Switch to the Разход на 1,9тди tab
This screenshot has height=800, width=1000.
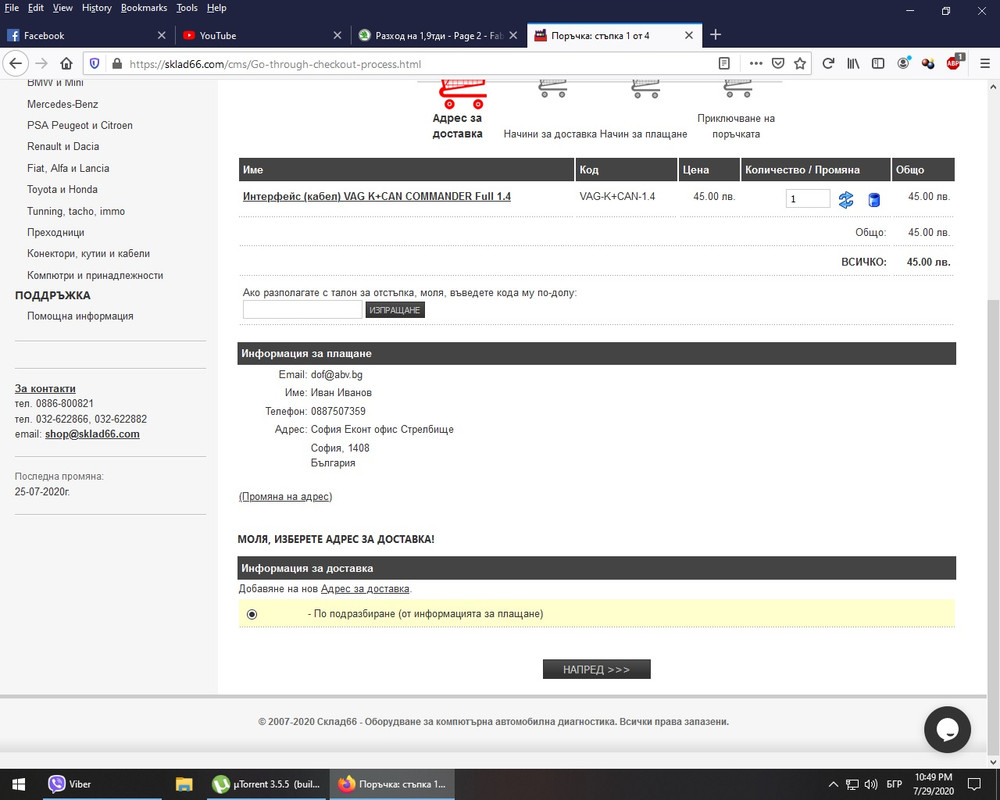[x=438, y=36]
